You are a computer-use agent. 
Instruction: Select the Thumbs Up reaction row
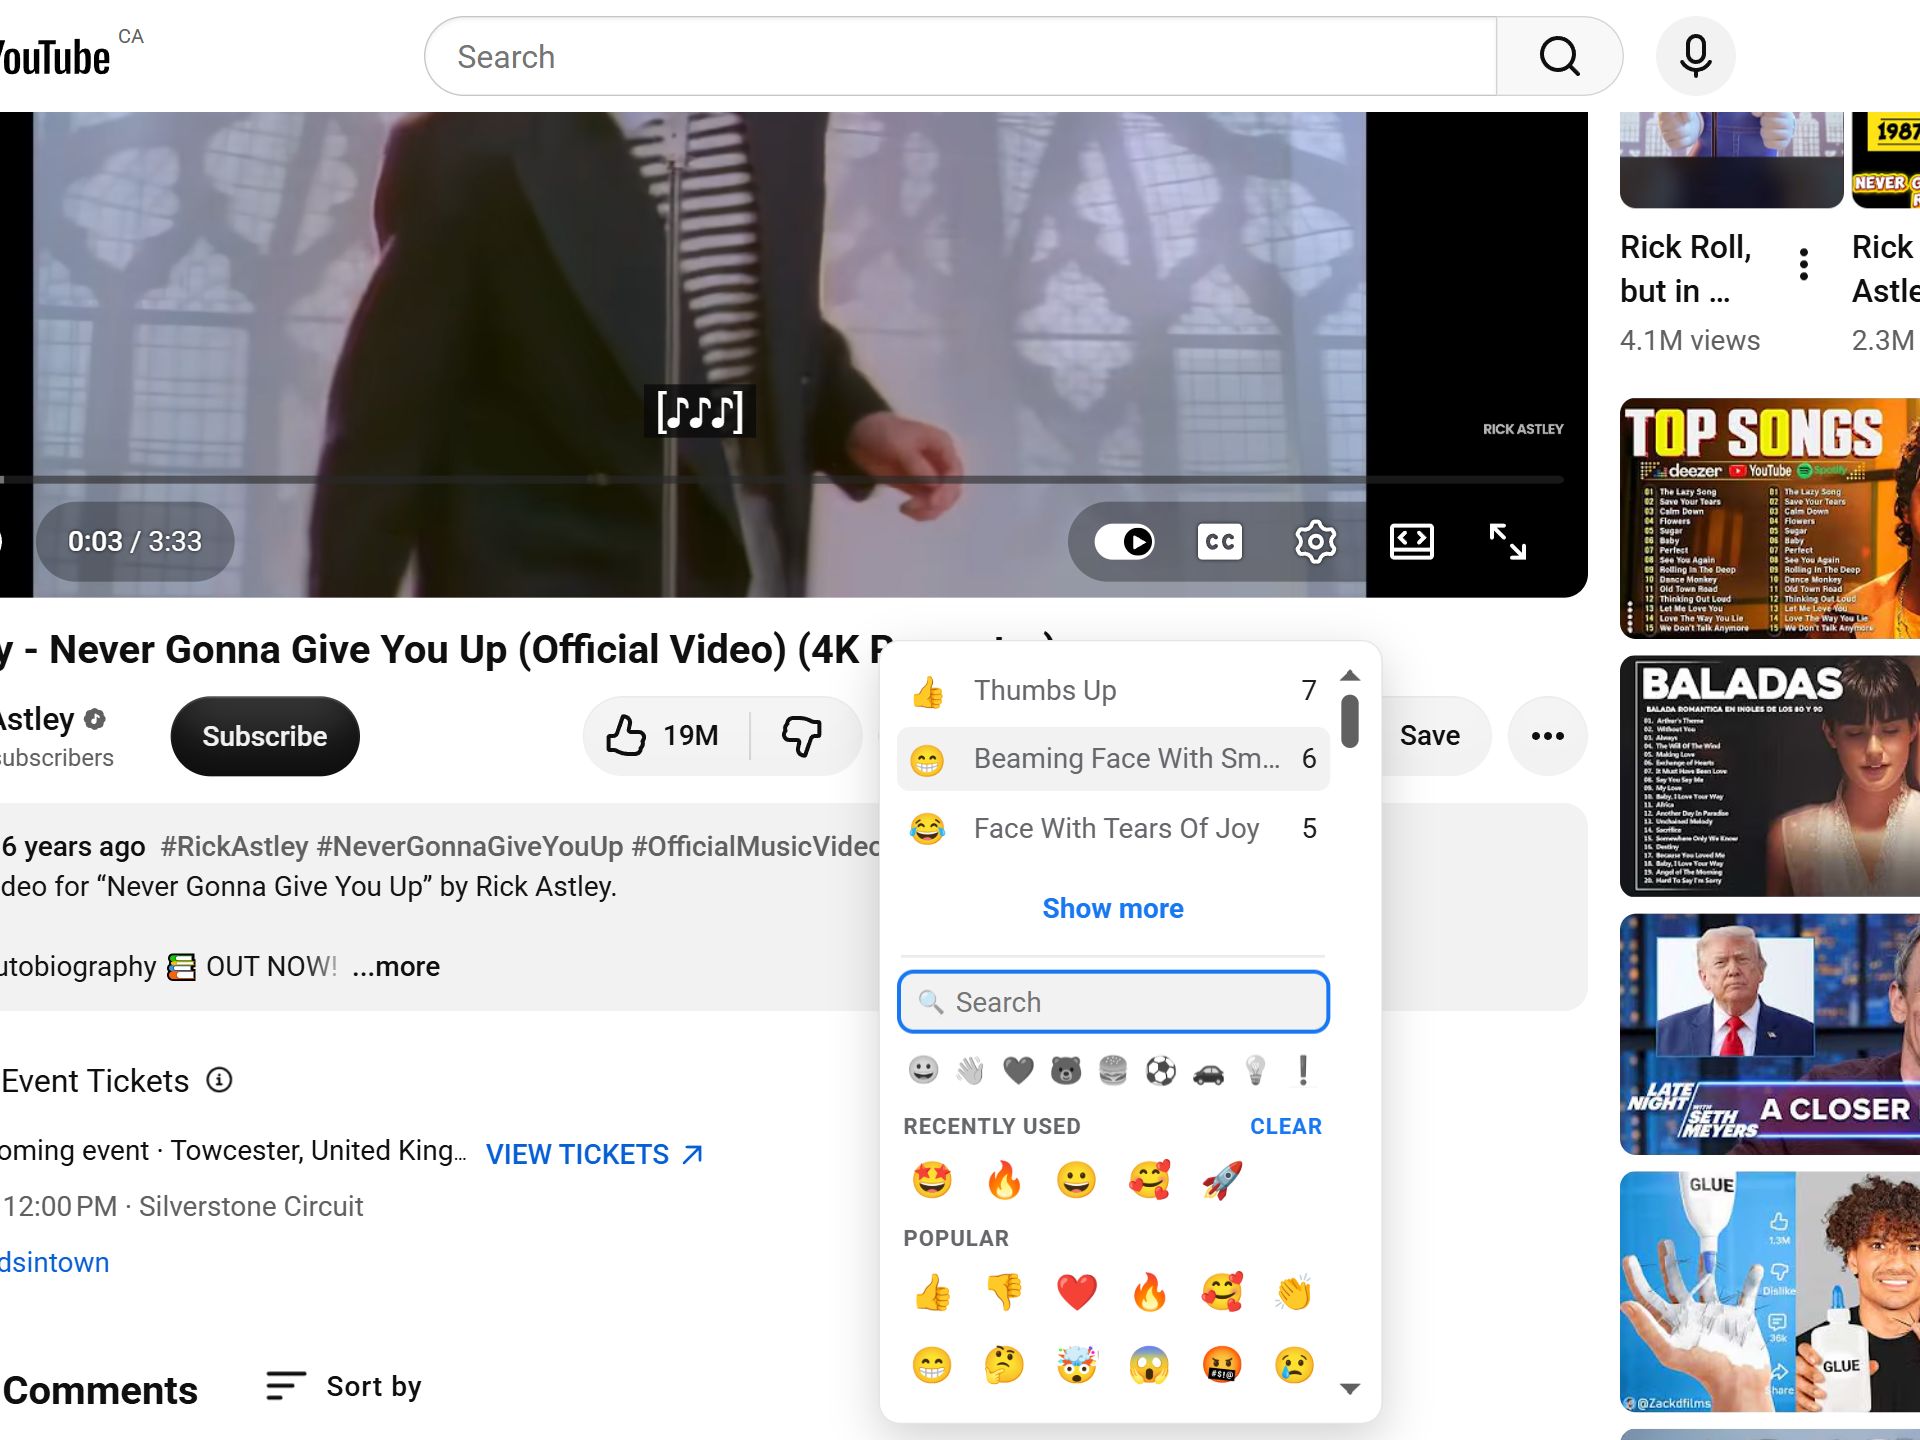1113,690
